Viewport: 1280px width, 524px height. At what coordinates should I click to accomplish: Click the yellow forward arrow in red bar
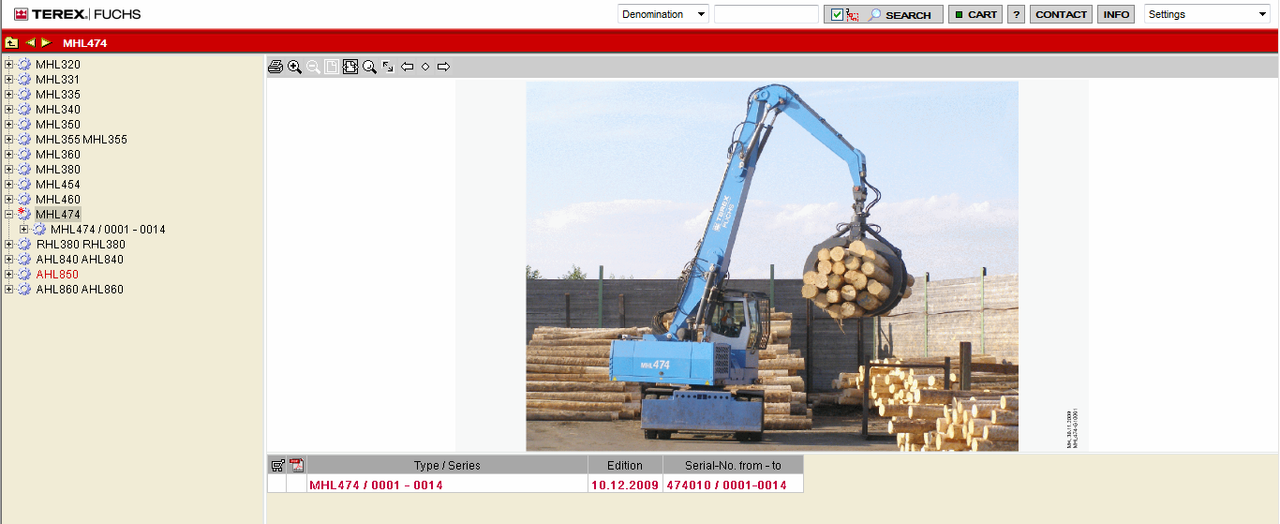(x=46, y=43)
